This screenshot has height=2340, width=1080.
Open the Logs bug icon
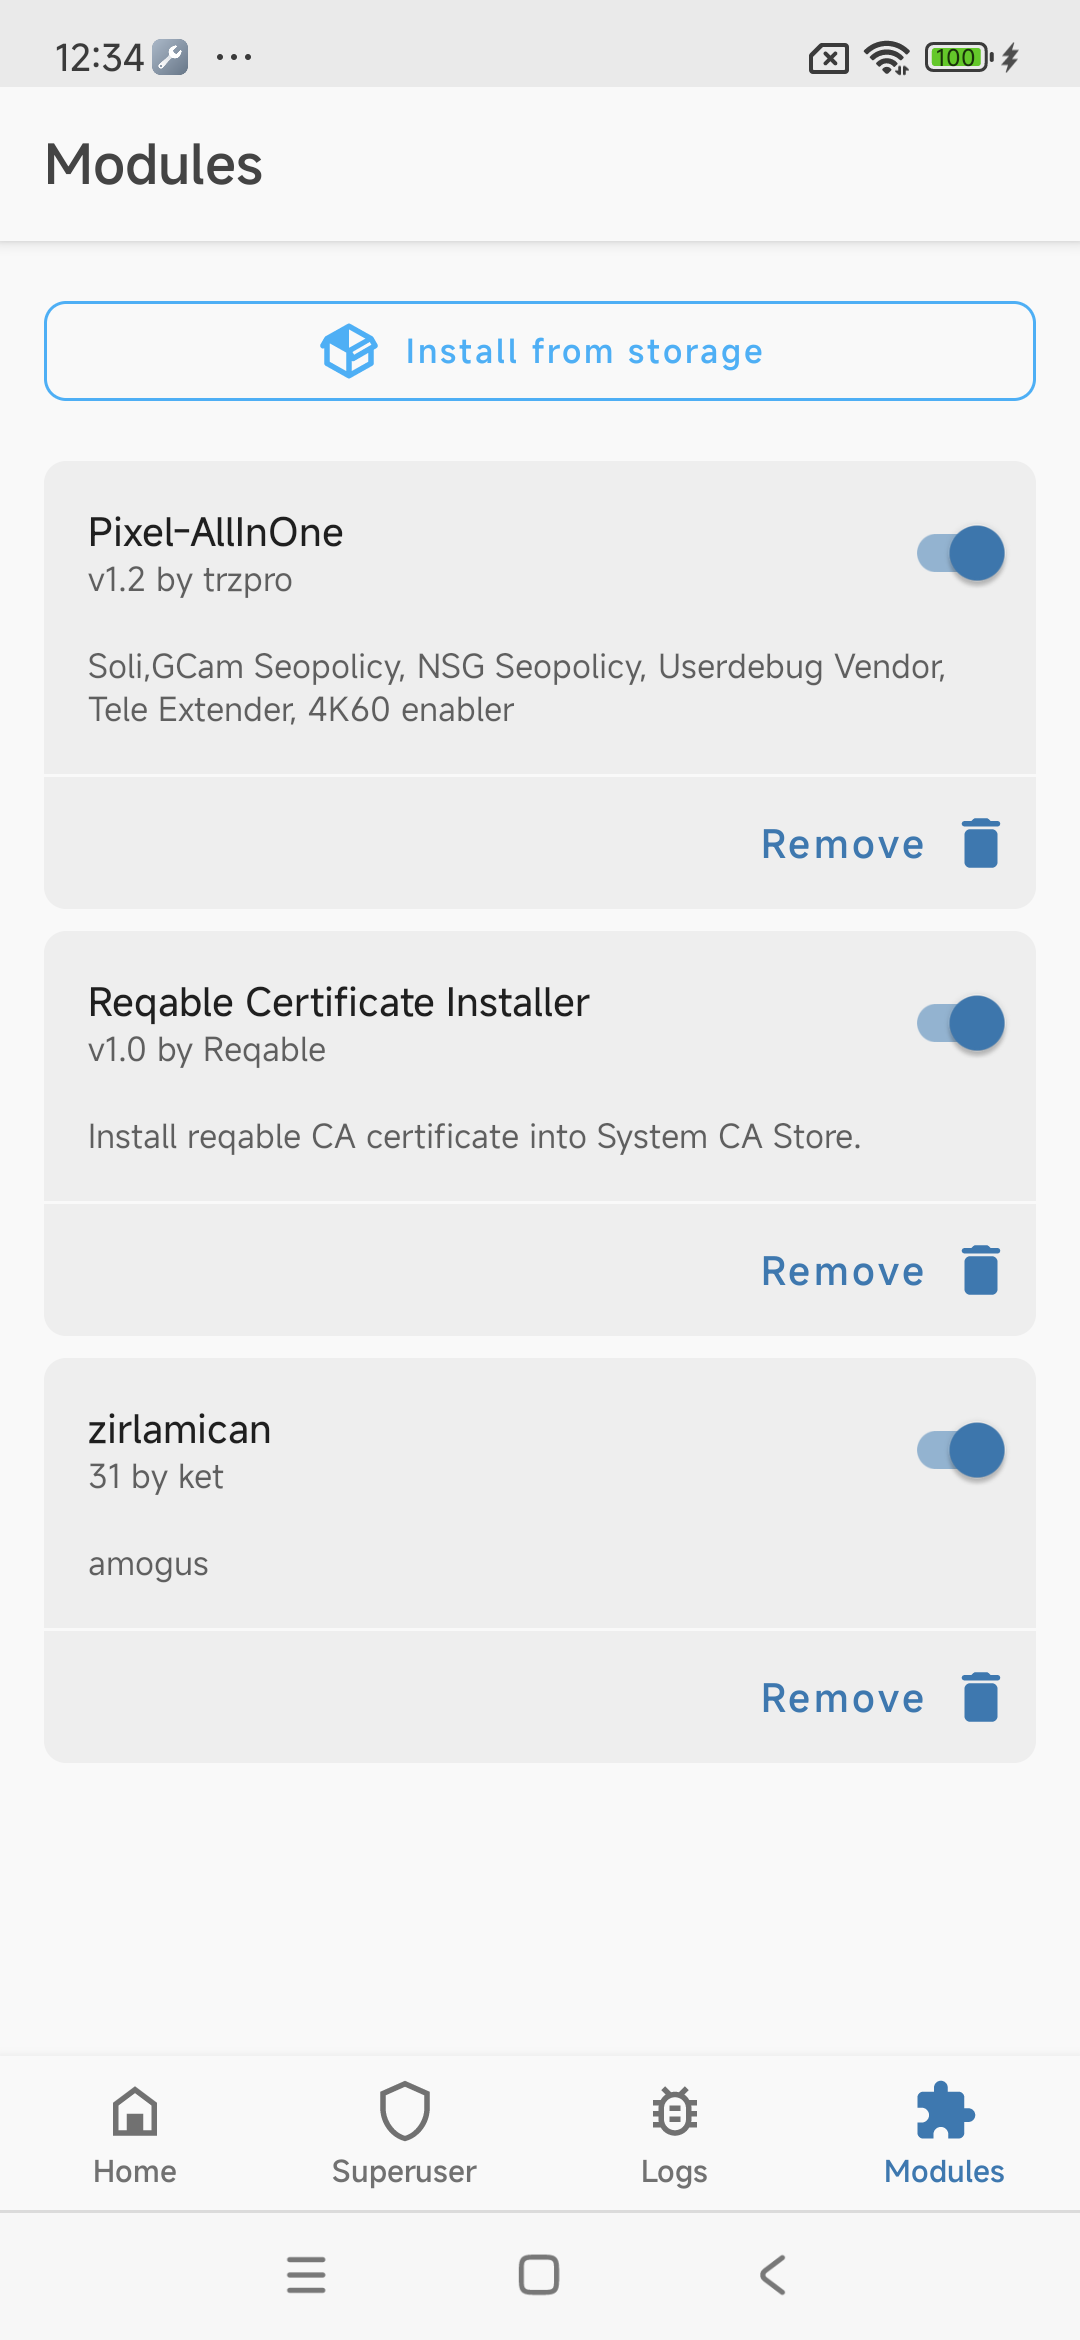coord(674,2112)
